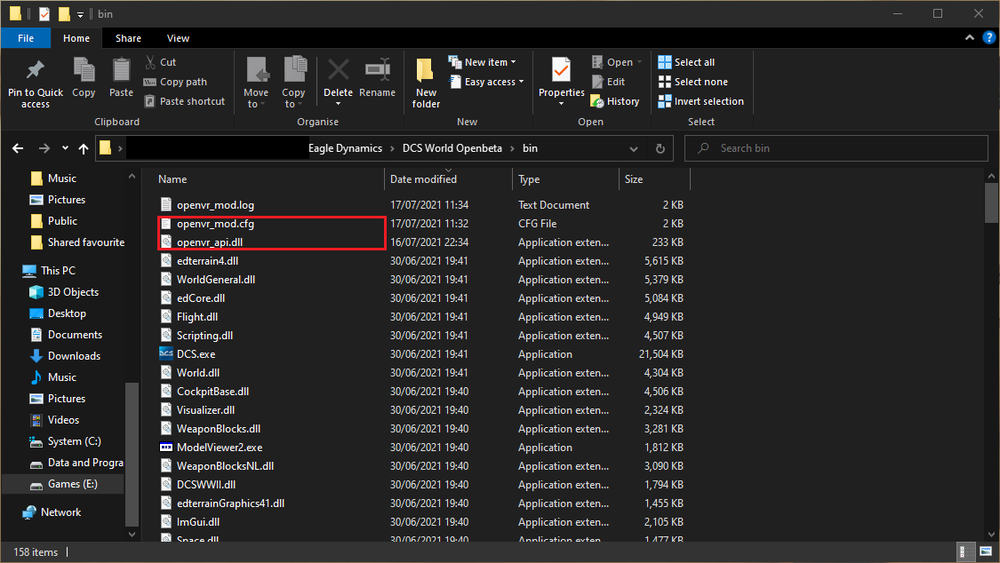Refresh the current folder view
This screenshot has width=1000, height=563.
(x=660, y=148)
